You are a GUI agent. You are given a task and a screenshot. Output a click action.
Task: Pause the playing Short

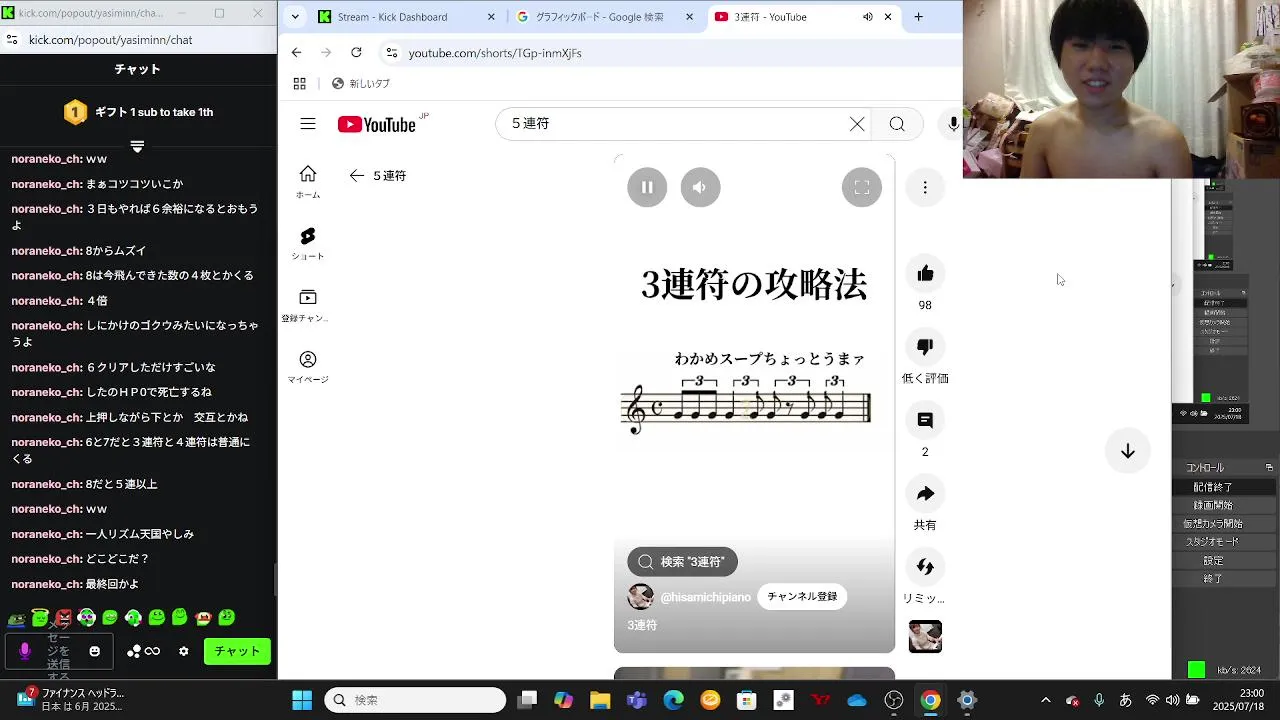coord(647,187)
